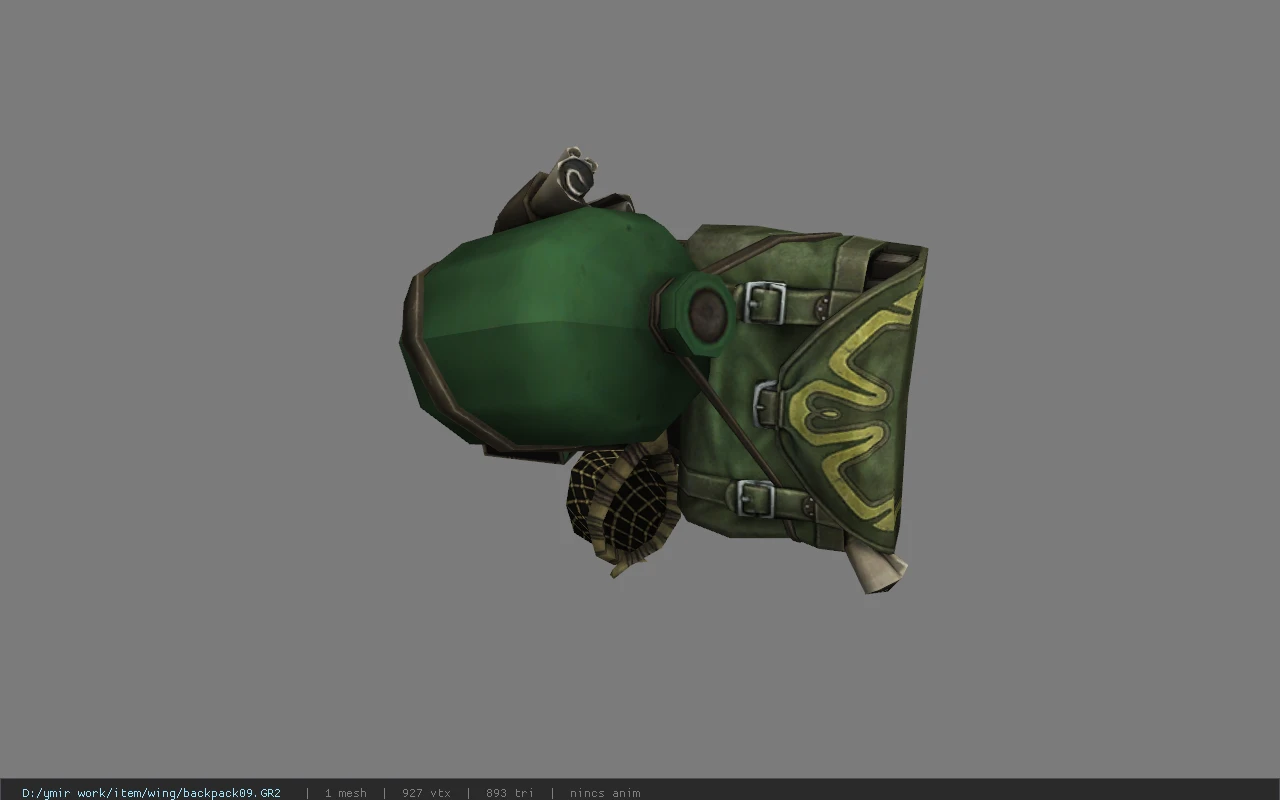Click the file path backpack09.GR2 in status bar

[151, 793]
